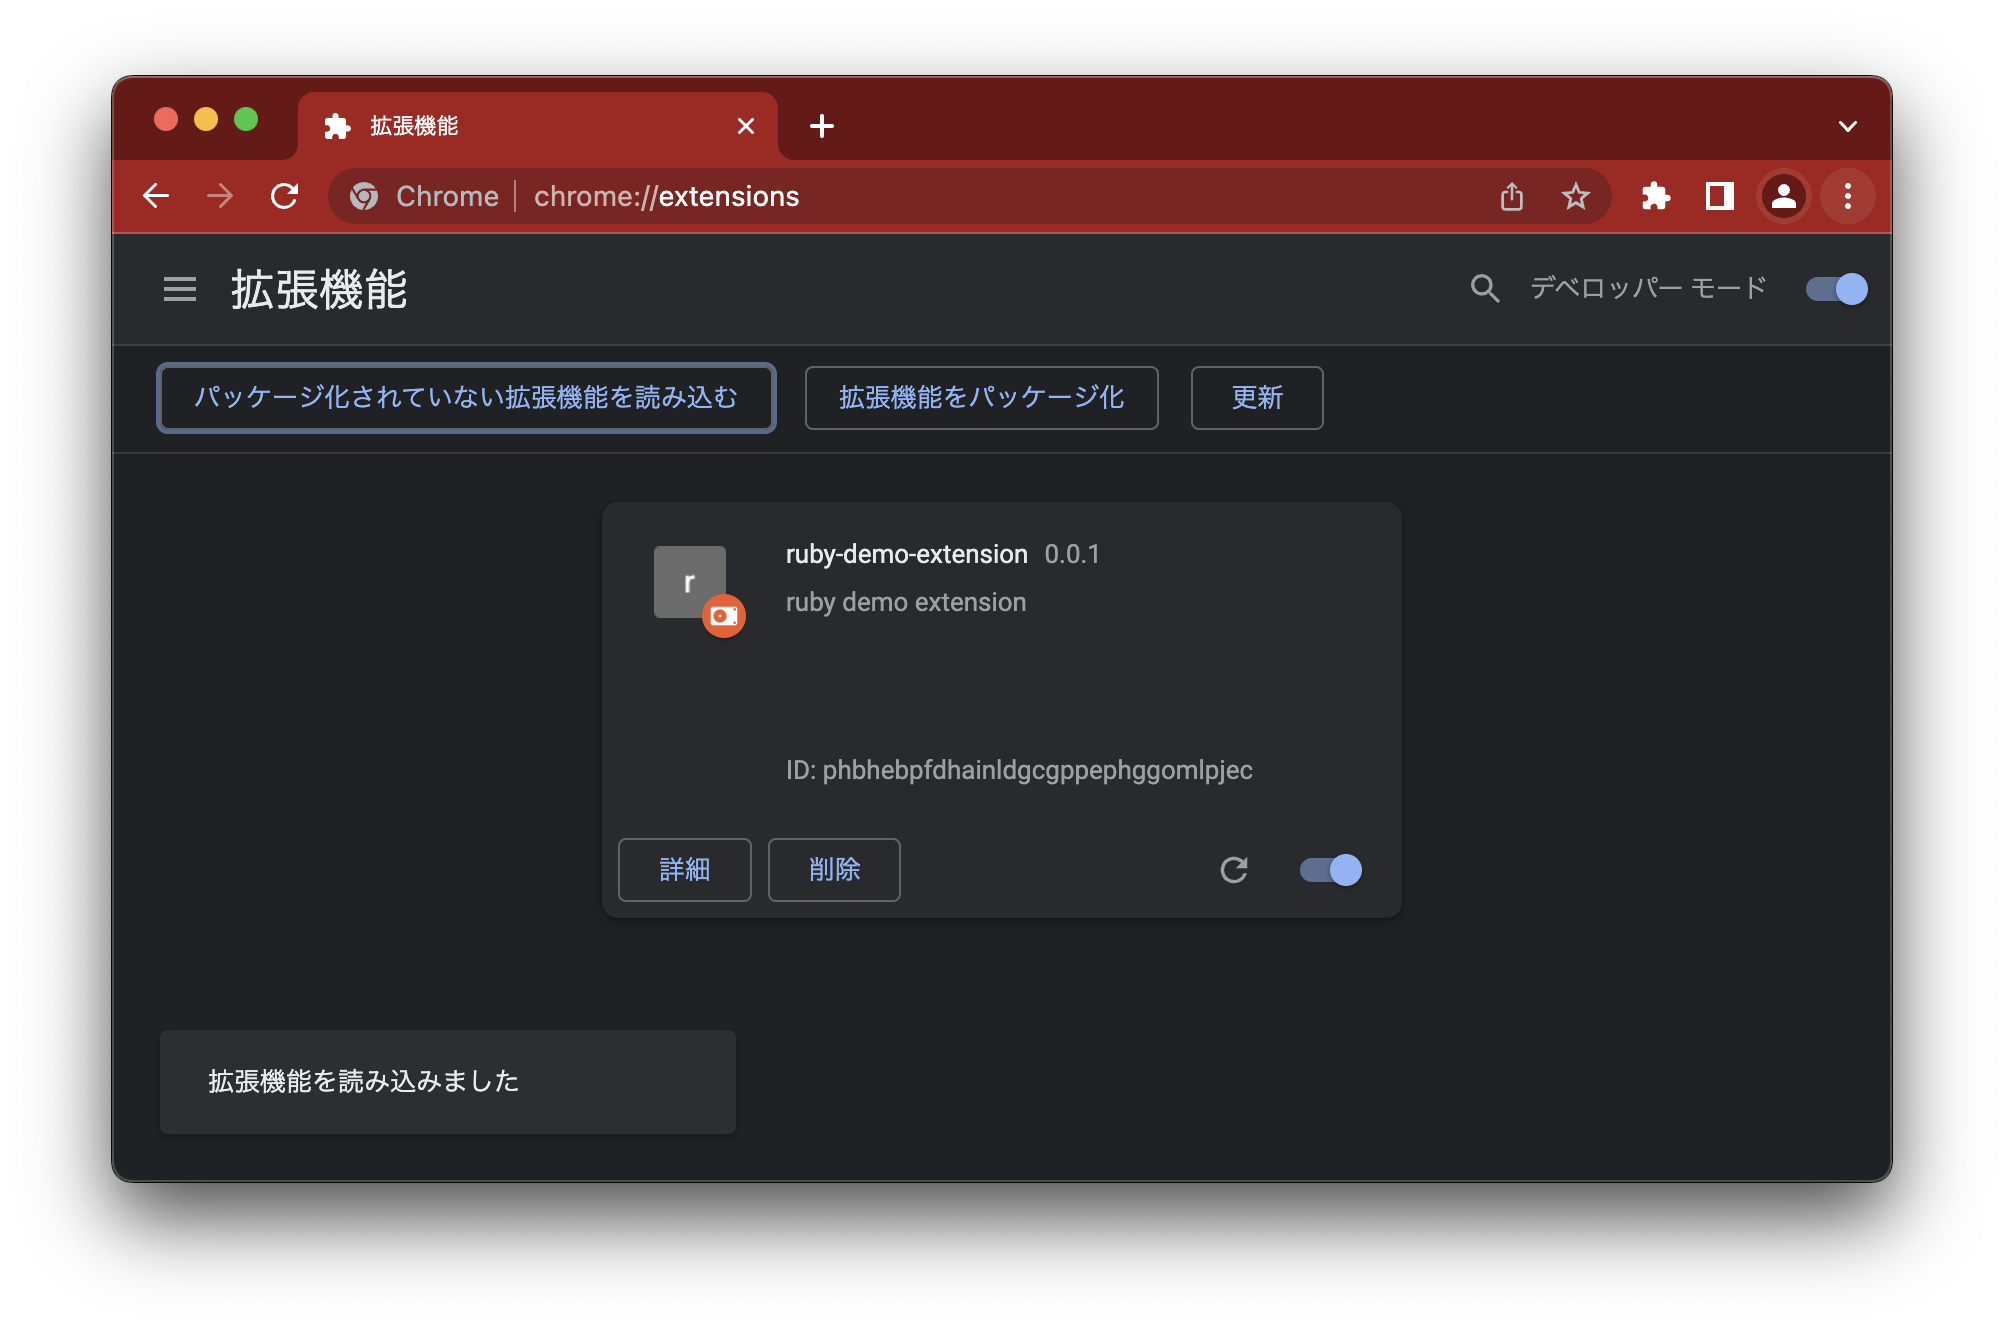Screen dimensions: 2004x1330
Task: Click the green maximize window button
Action: click(246, 120)
